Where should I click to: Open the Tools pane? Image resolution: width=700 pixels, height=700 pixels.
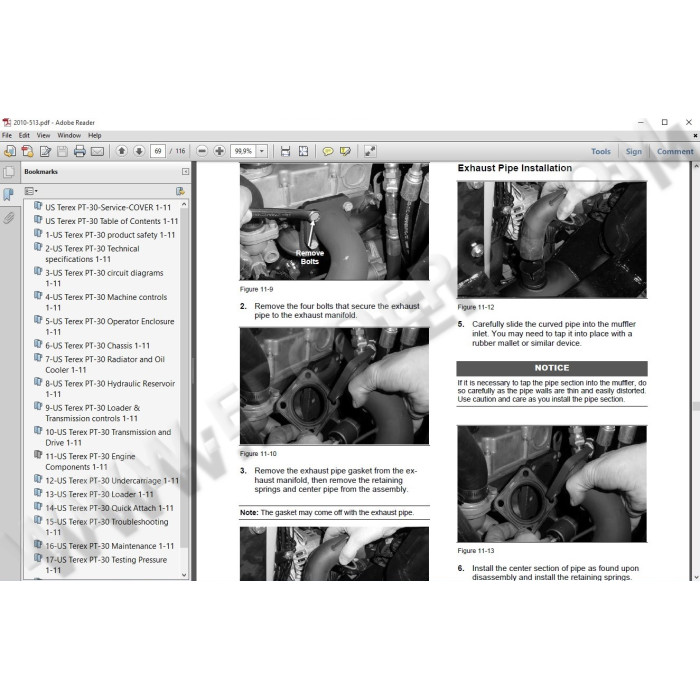click(x=601, y=151)
